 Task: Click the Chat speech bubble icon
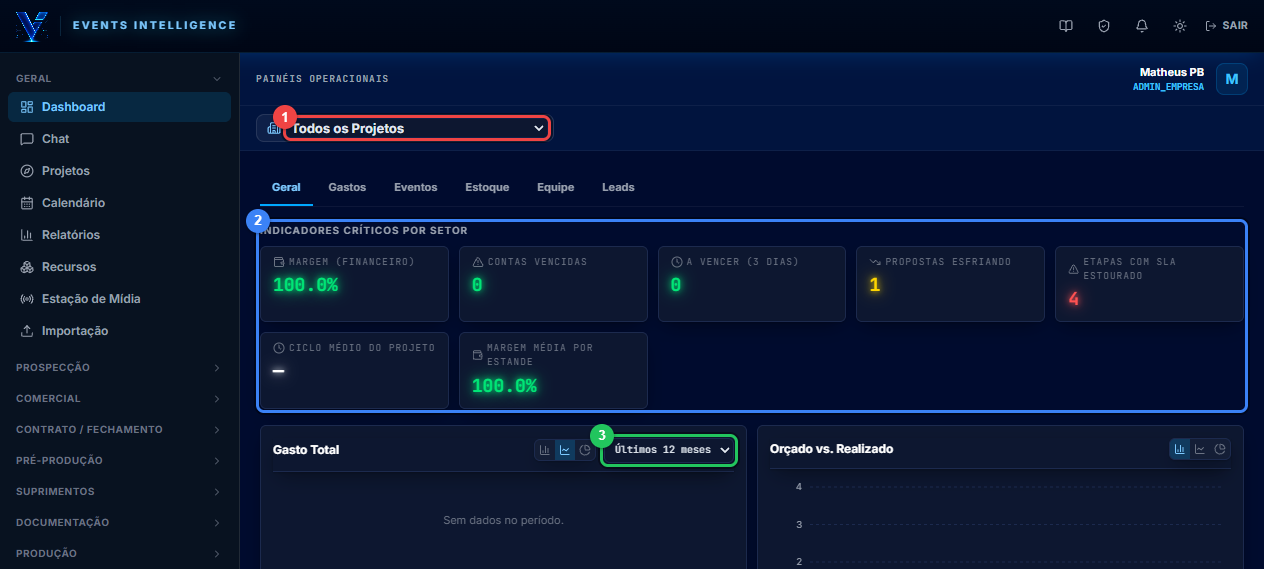pos(27,139)
